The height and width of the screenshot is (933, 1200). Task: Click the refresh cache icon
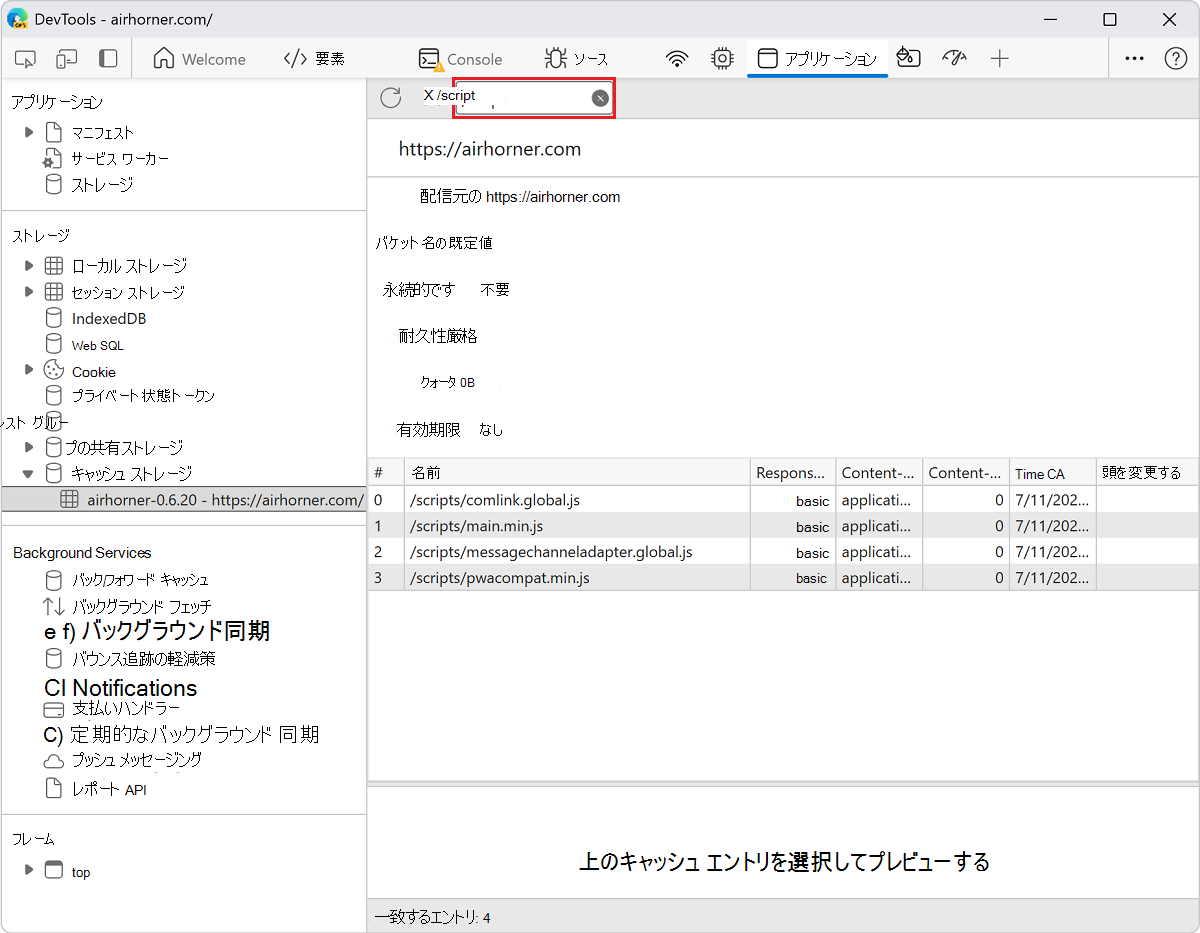click(x=391, y=97)
